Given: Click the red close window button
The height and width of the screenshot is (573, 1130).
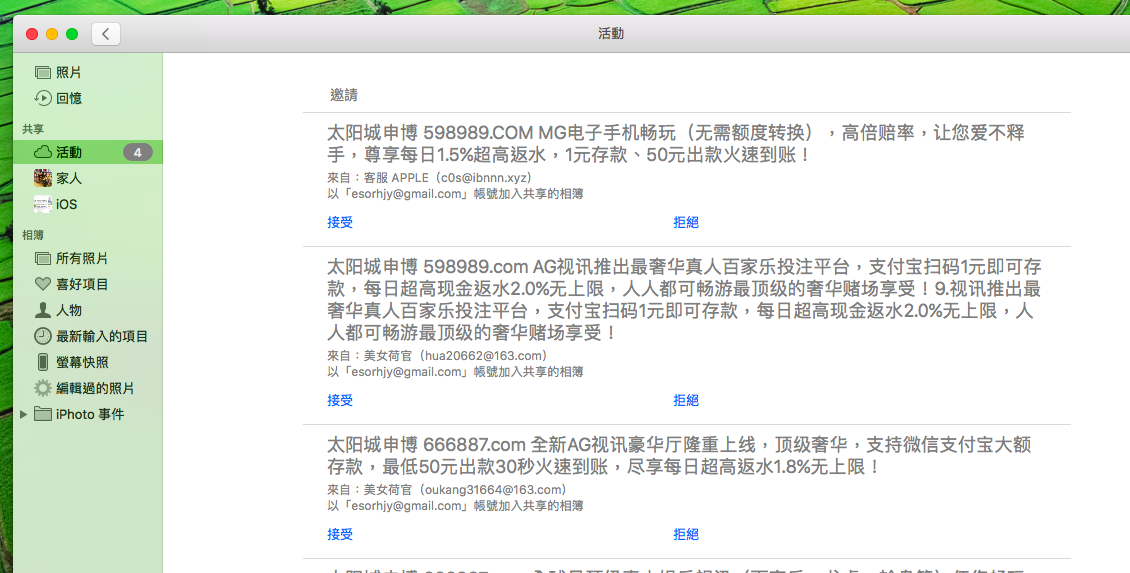Looking at the screenshot, I should [32, 34].
